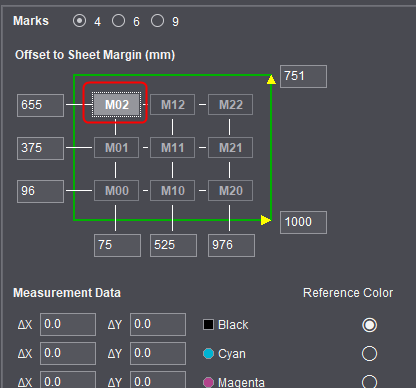416x388 pixels.
Task: Edit the 96 vertical offset field
Action: coord(40,191)
